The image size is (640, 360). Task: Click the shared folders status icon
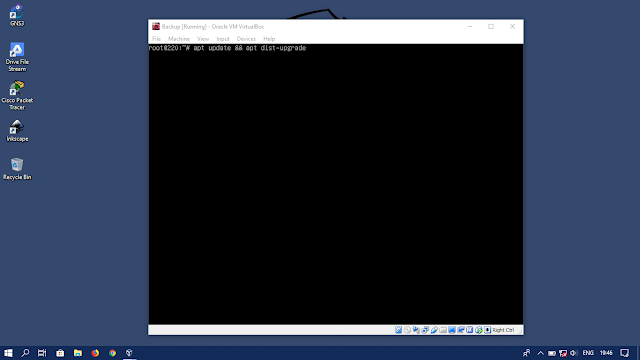[x=443, y=330]
